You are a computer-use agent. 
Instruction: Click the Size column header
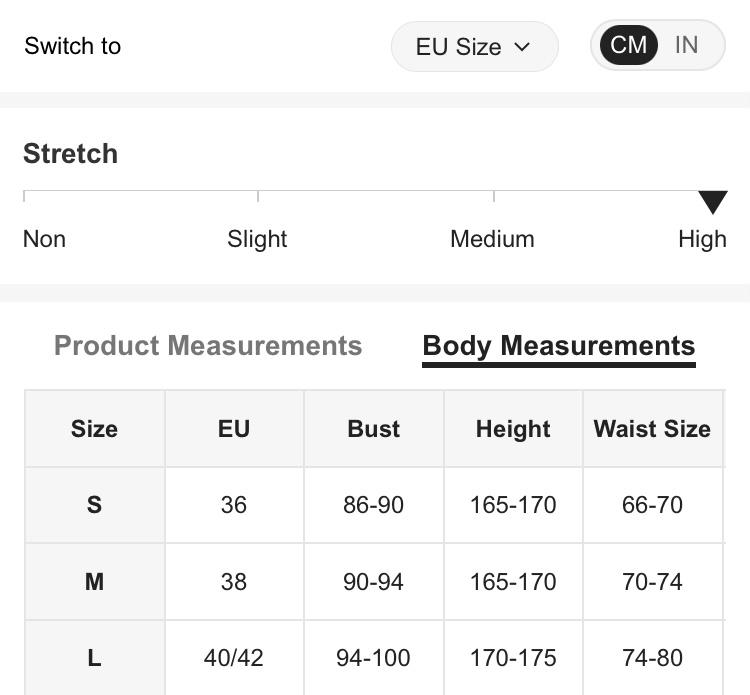click(94, 429)
